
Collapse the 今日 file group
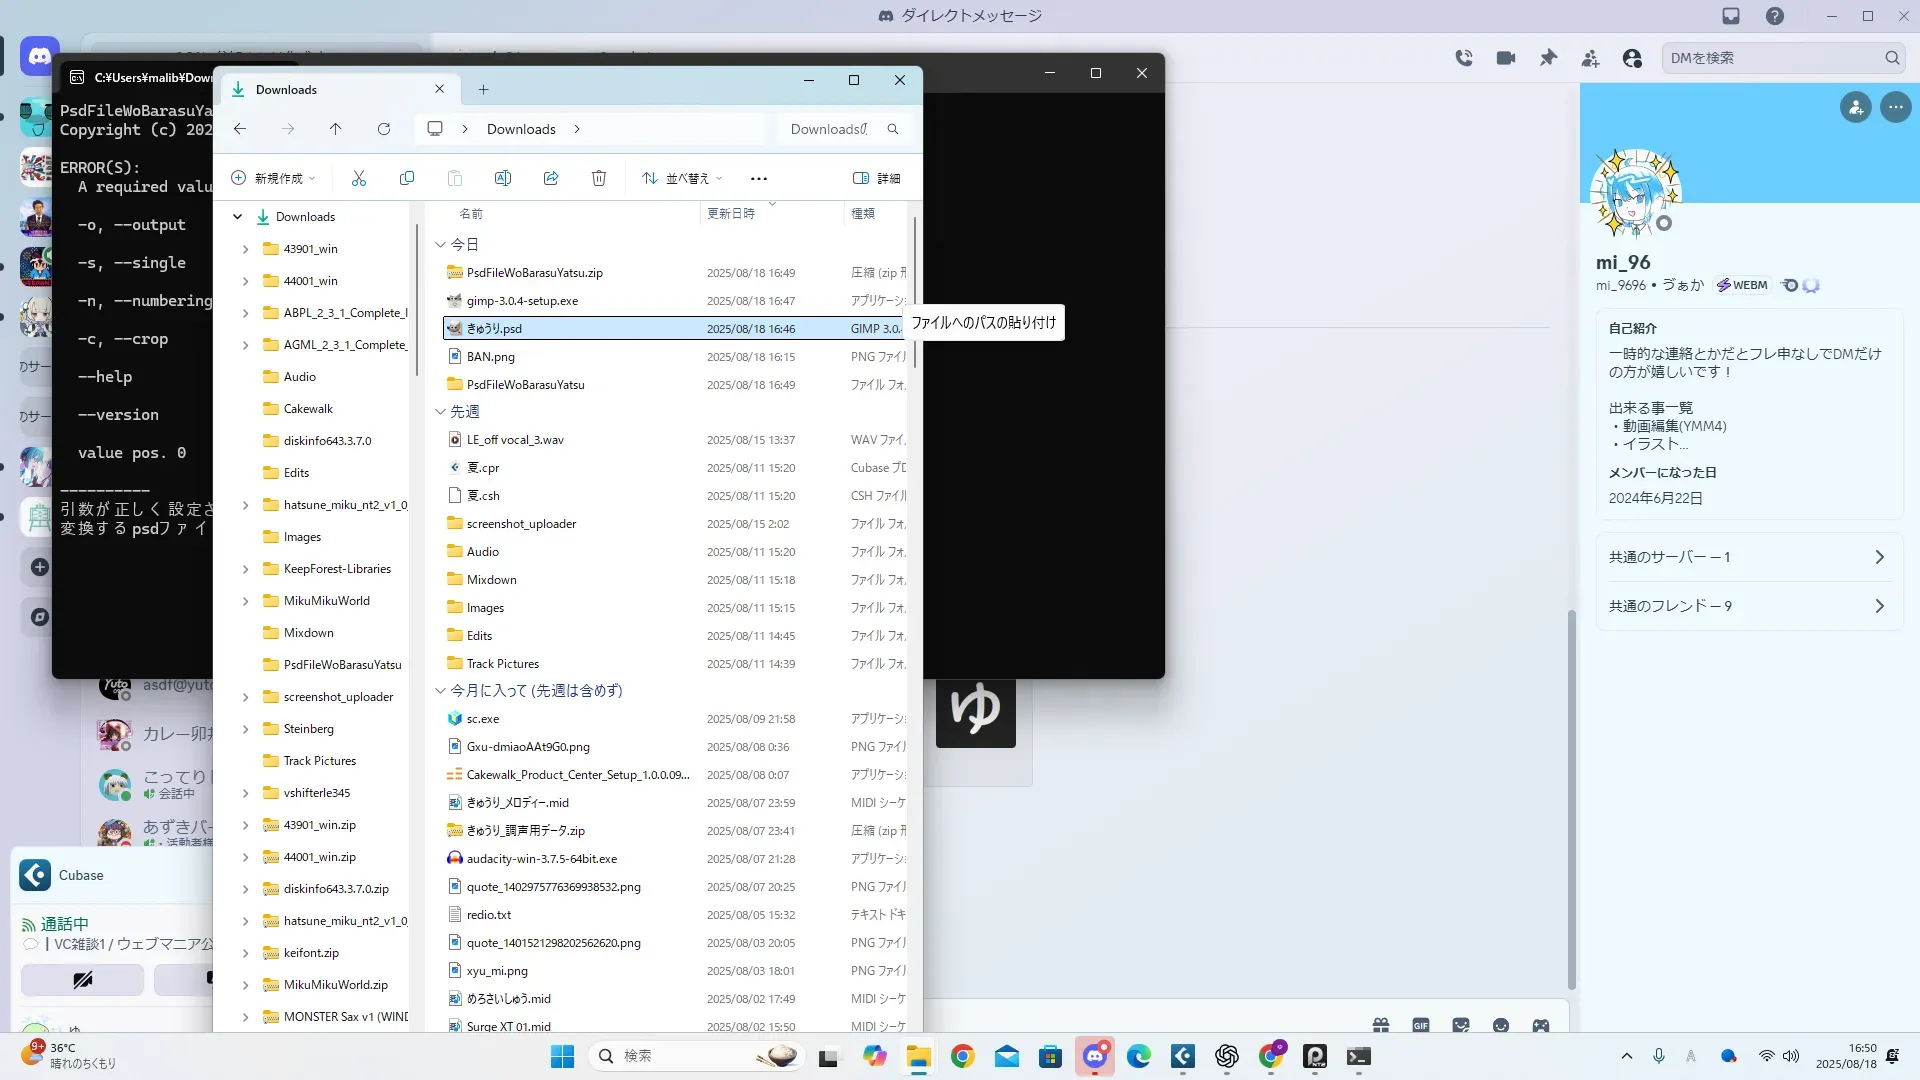tap(440, 244)
